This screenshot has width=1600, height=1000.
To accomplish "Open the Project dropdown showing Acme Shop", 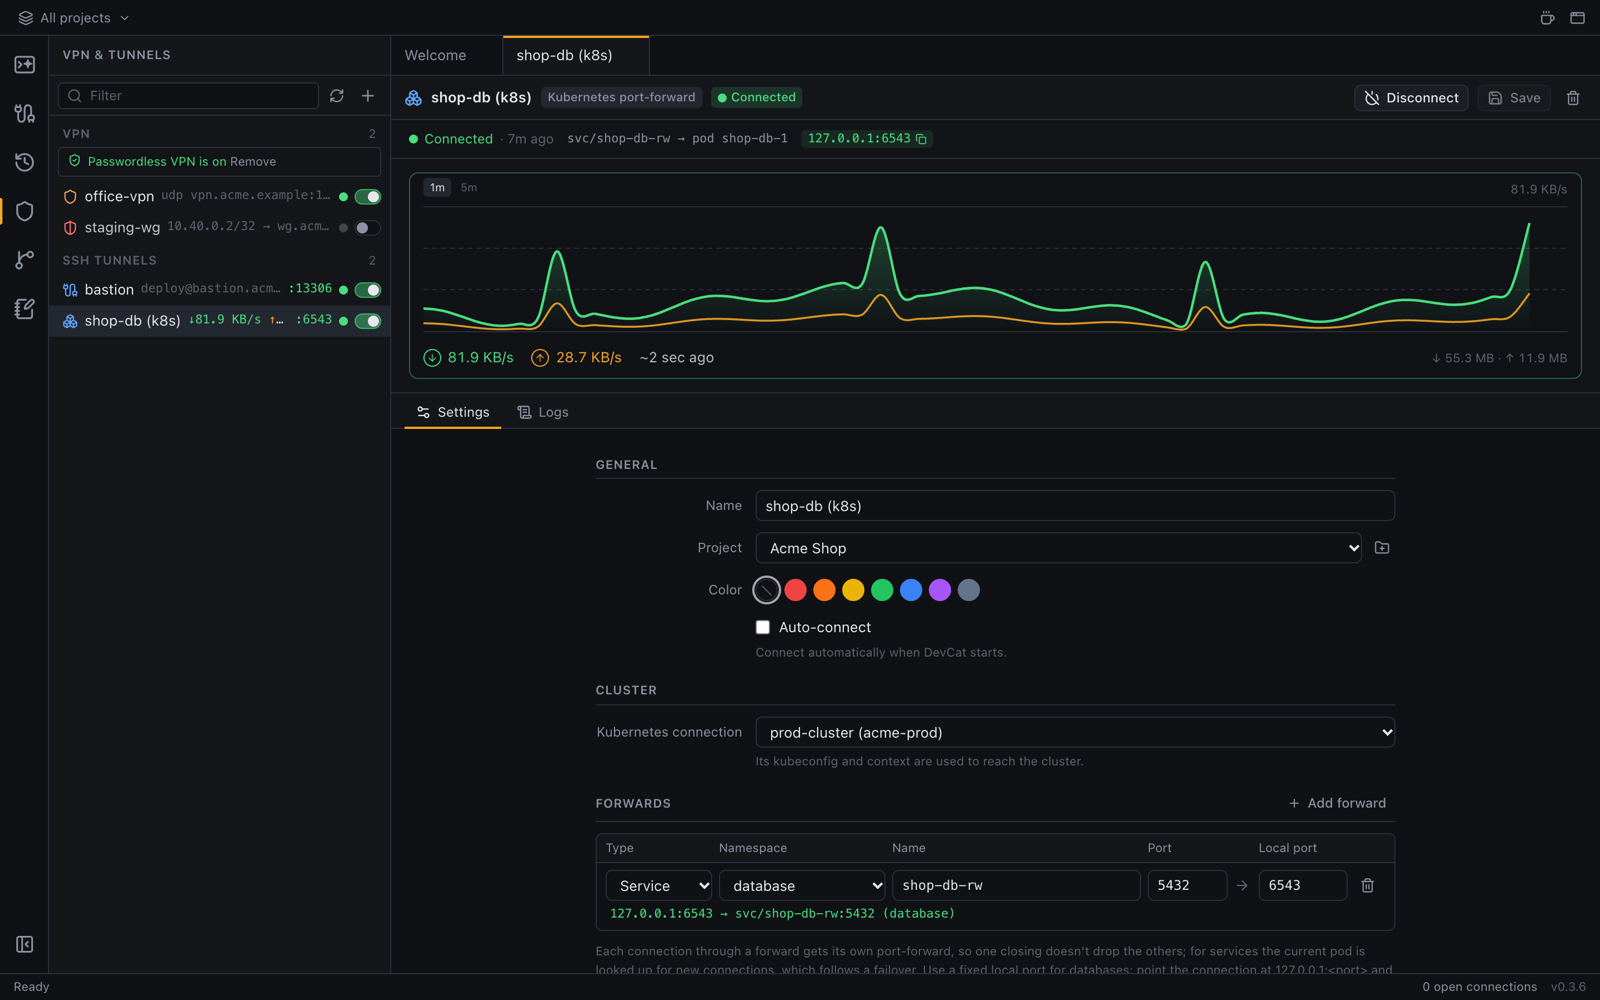I will tap(1058, 548).
